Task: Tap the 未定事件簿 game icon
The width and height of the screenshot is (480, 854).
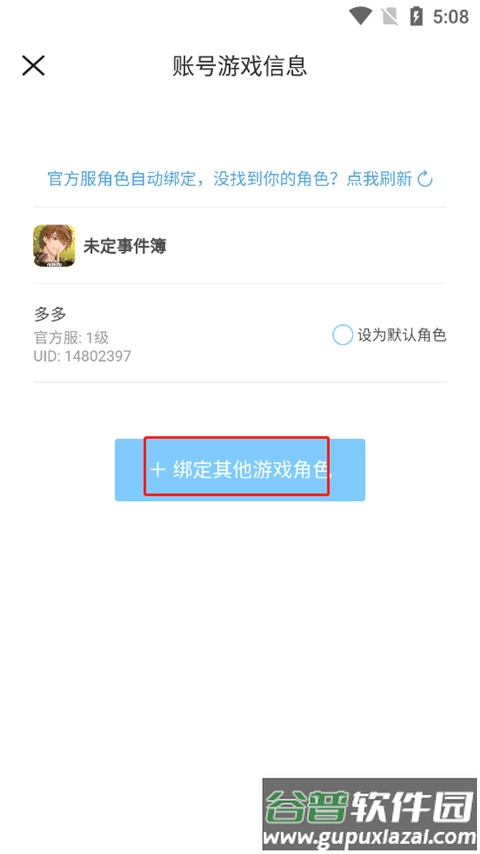Action: pos(54,246)
